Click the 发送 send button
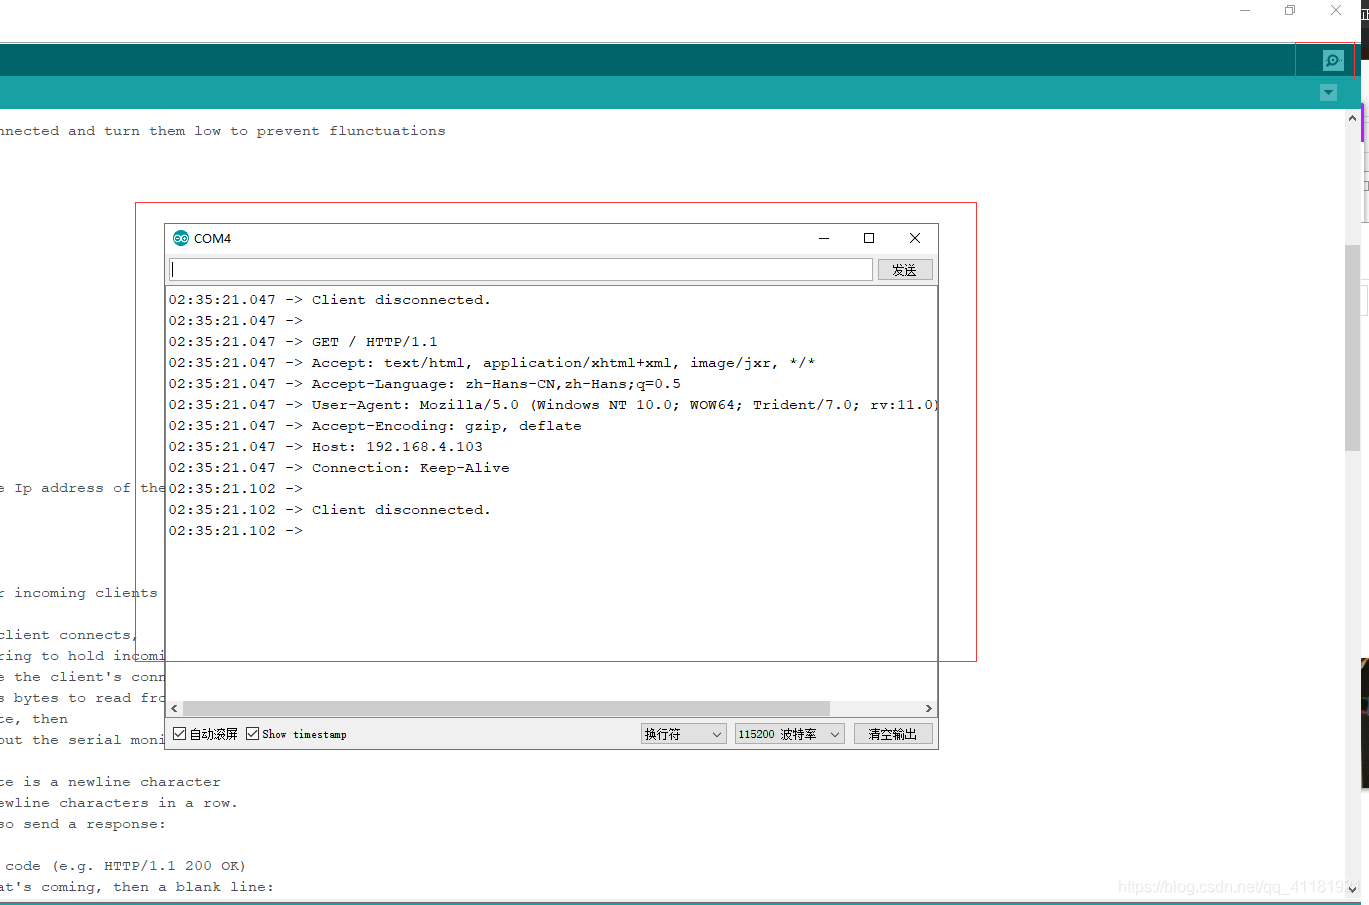 (905, 270)
